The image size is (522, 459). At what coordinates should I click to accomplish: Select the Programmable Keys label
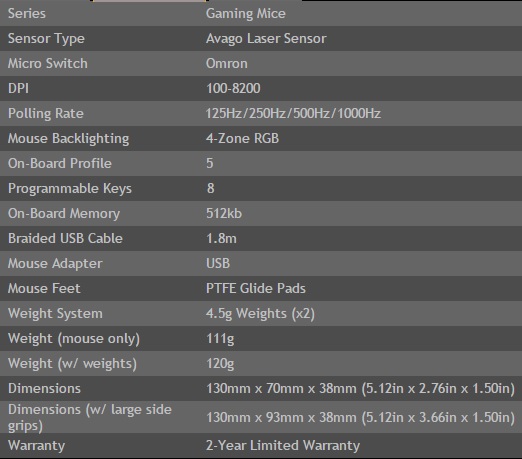[70, 189]
